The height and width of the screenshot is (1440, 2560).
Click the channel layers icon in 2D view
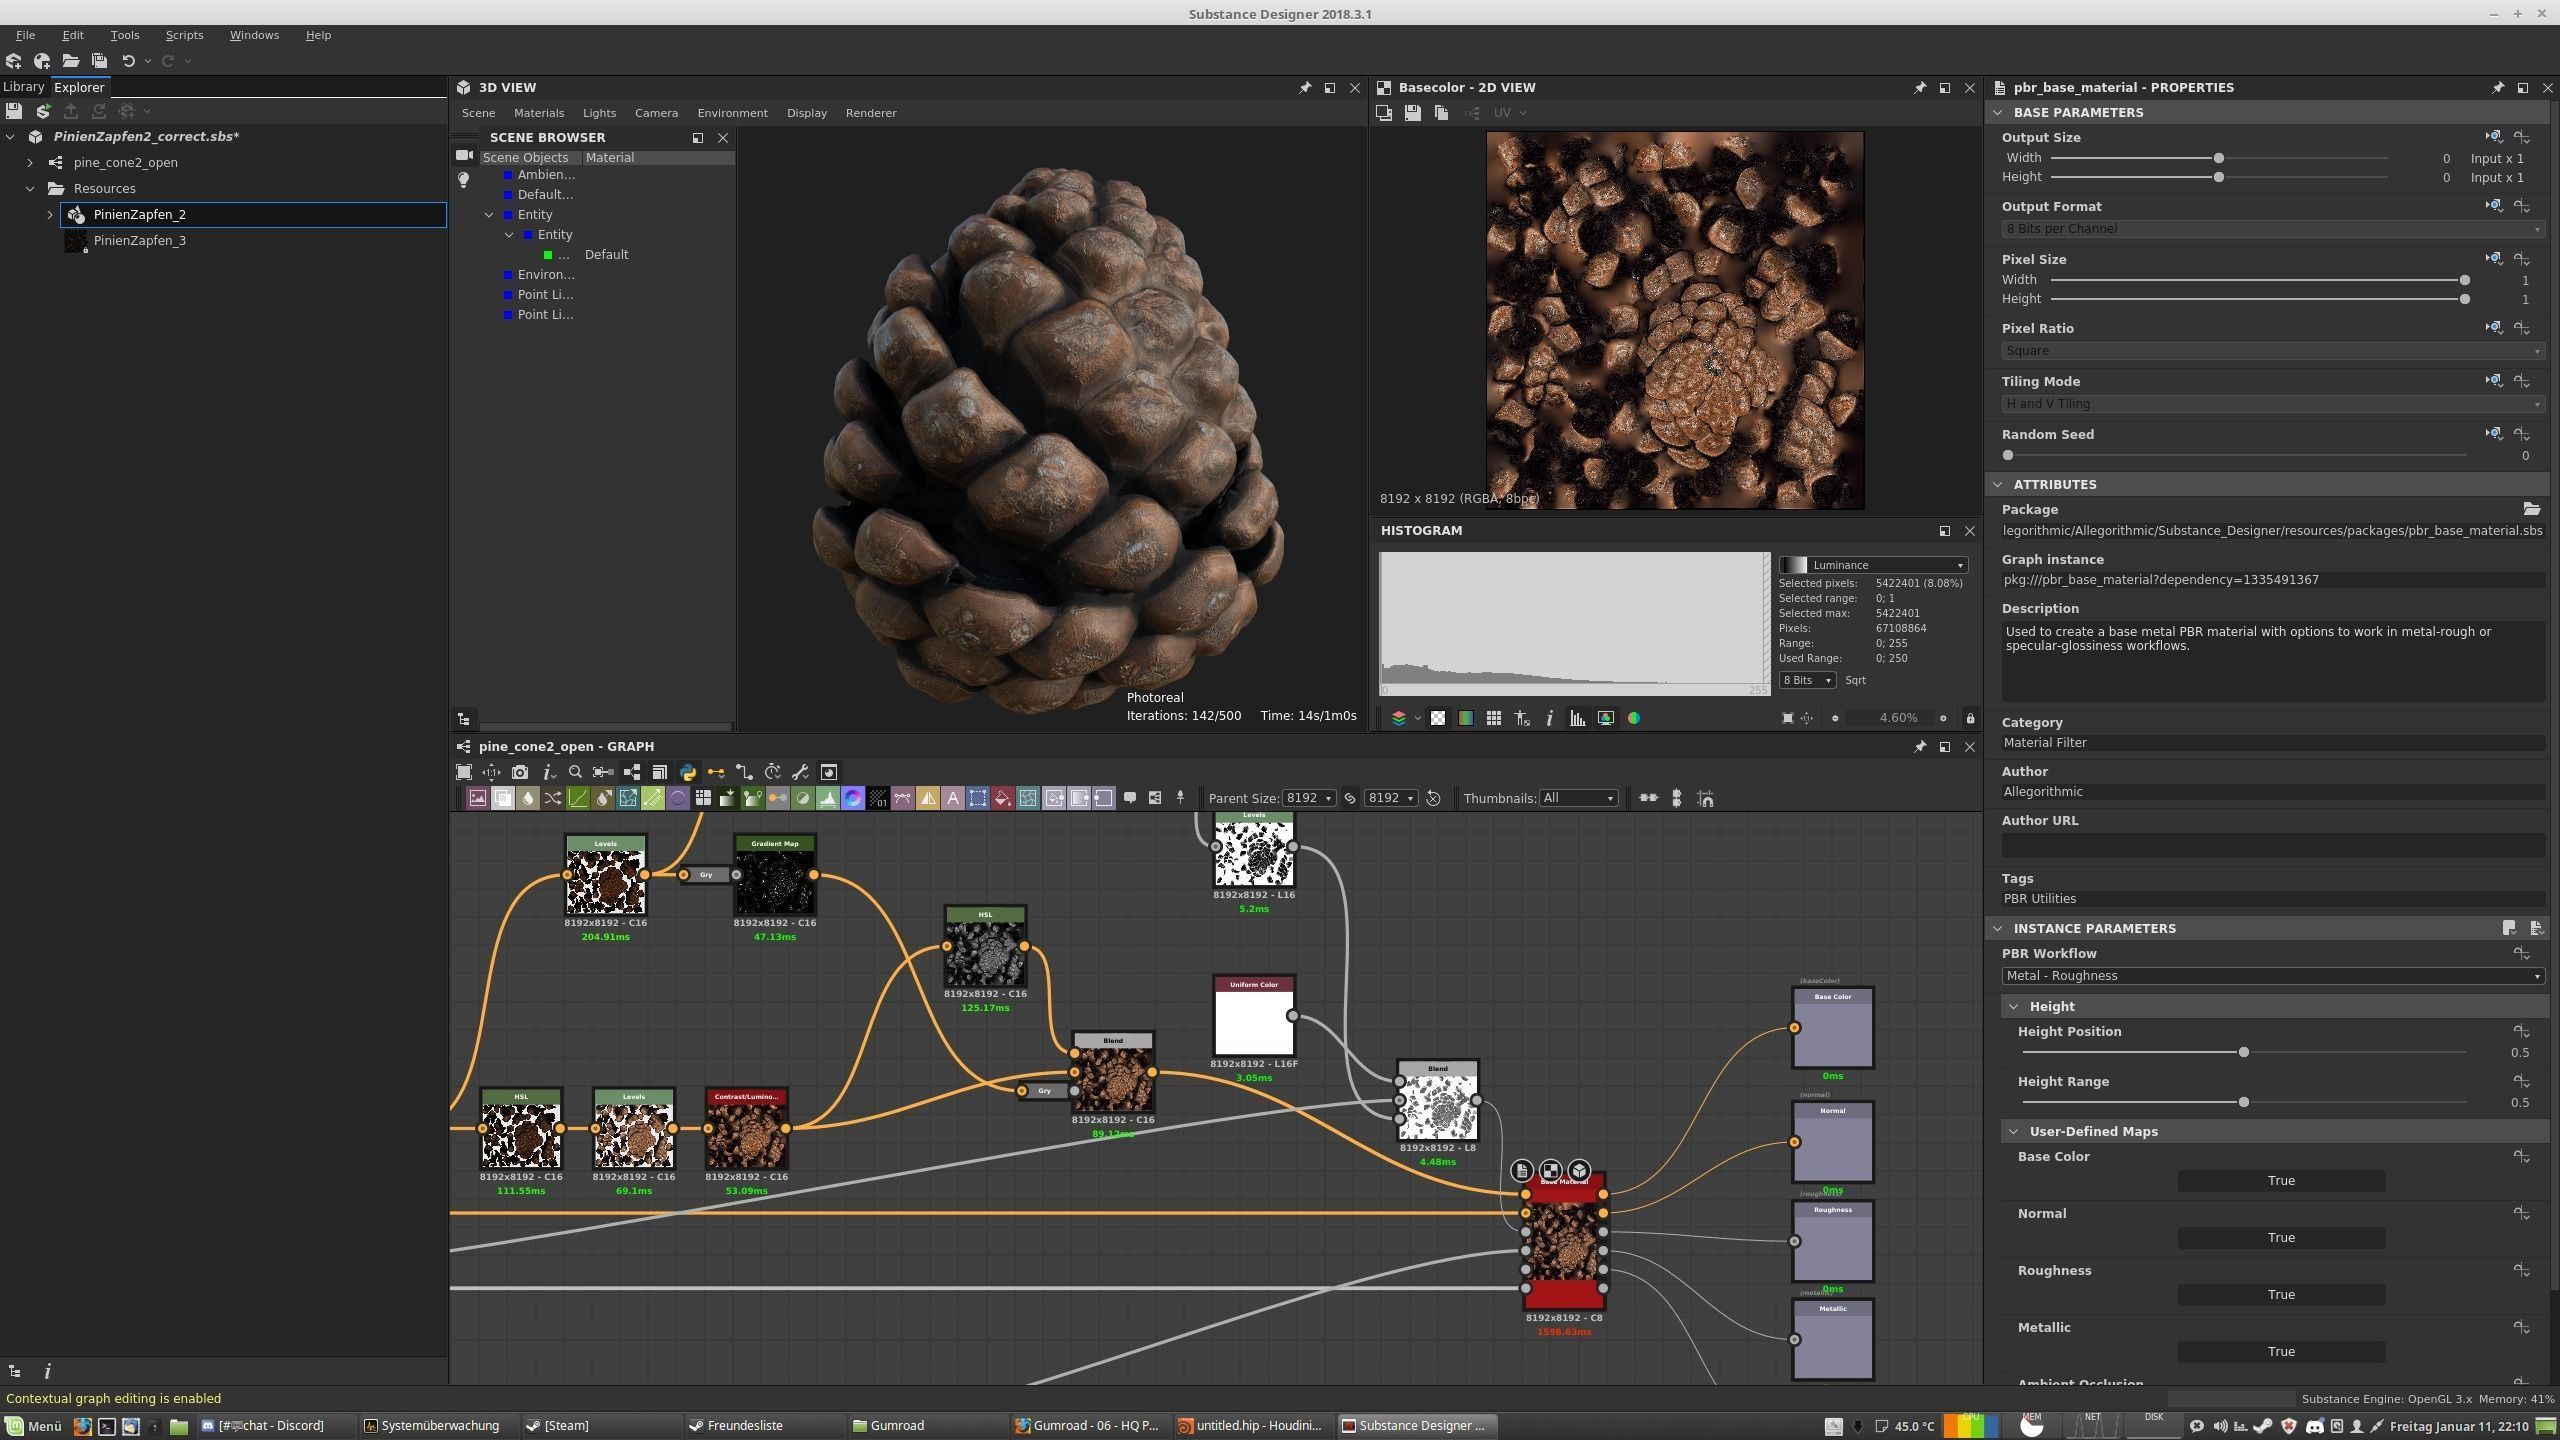(x=1399, y=718)
